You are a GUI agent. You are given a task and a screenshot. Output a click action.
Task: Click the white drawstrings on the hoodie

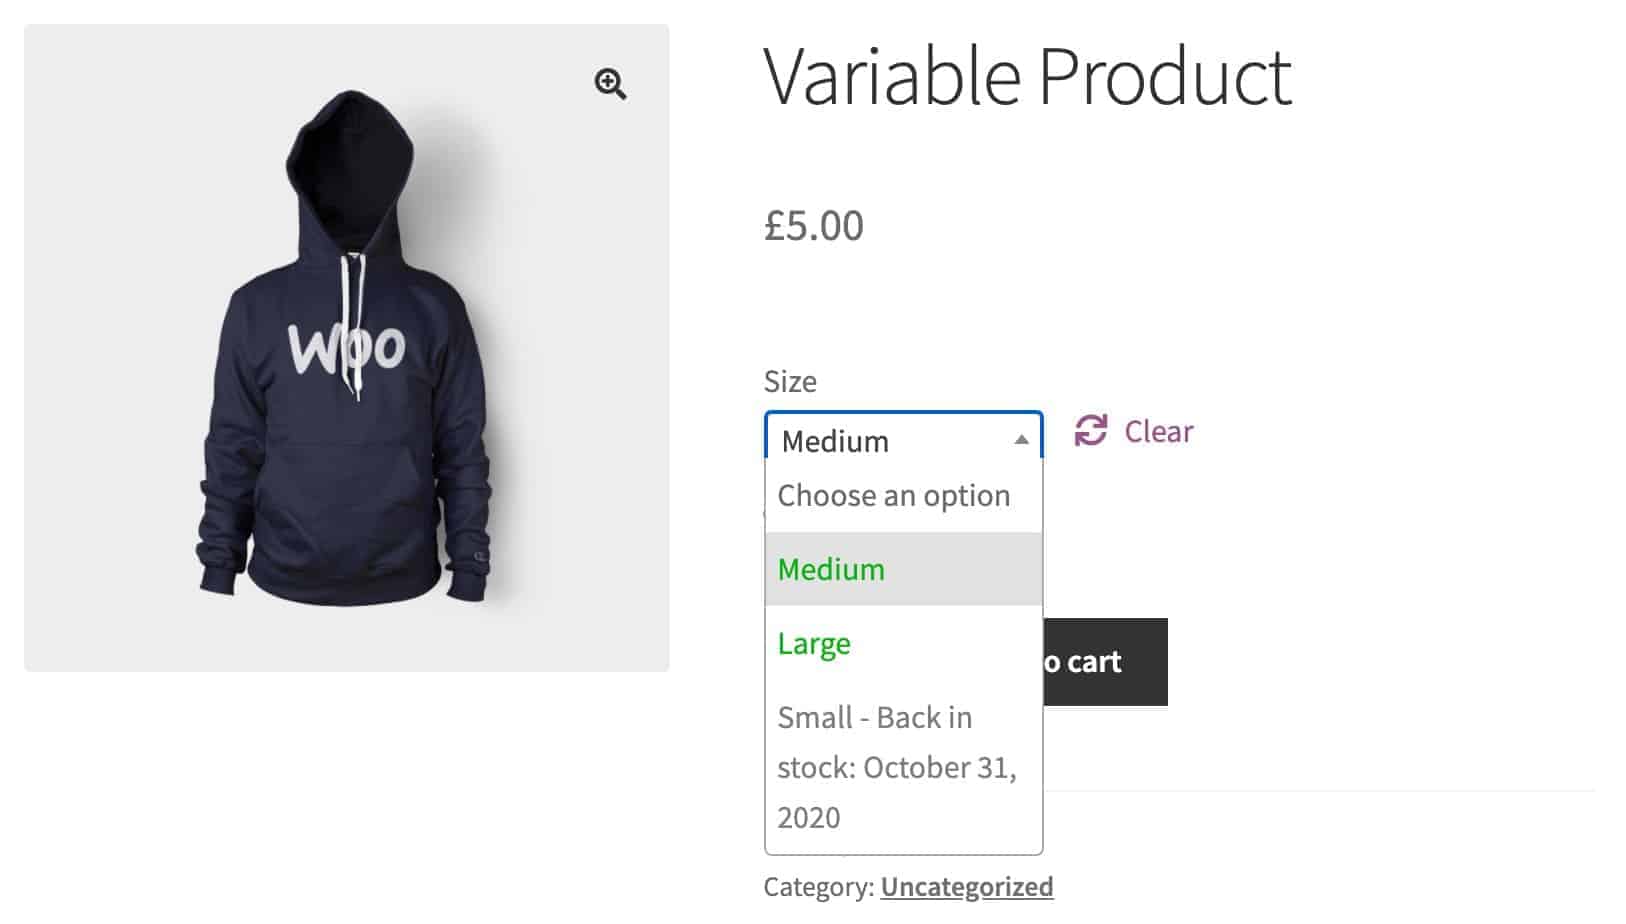(352, 325)
